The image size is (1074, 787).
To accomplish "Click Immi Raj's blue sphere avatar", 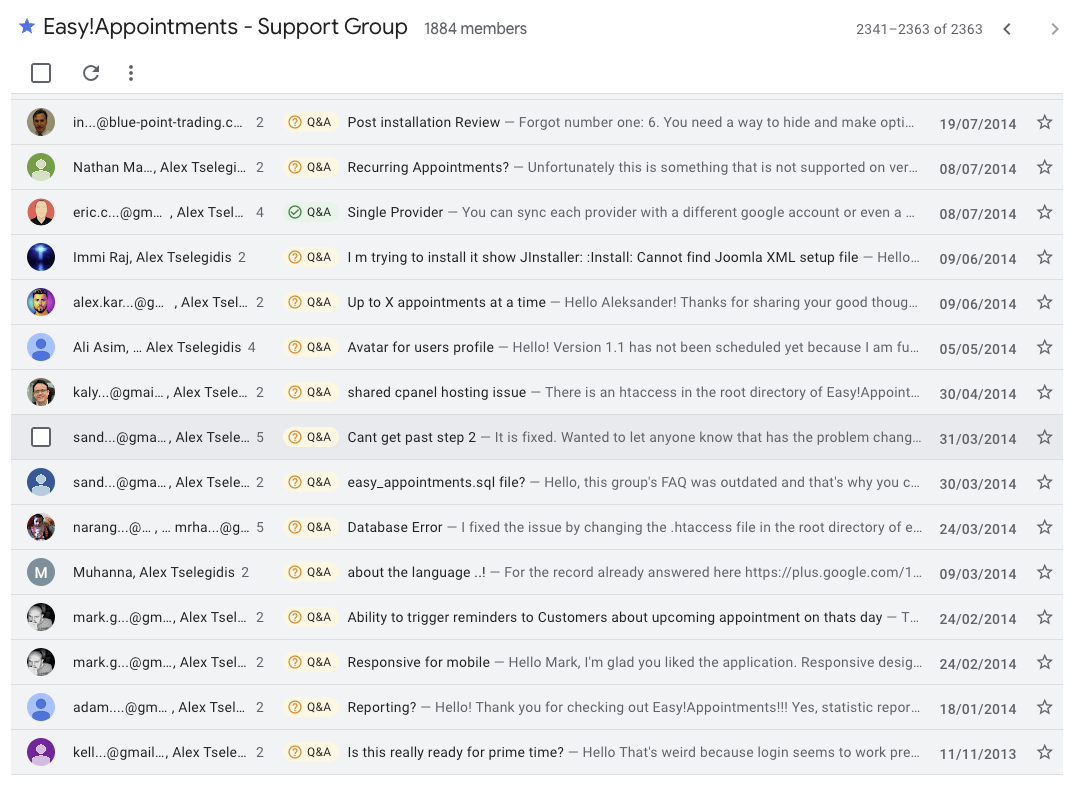I will pyautogui.click(x=41, y=257).
